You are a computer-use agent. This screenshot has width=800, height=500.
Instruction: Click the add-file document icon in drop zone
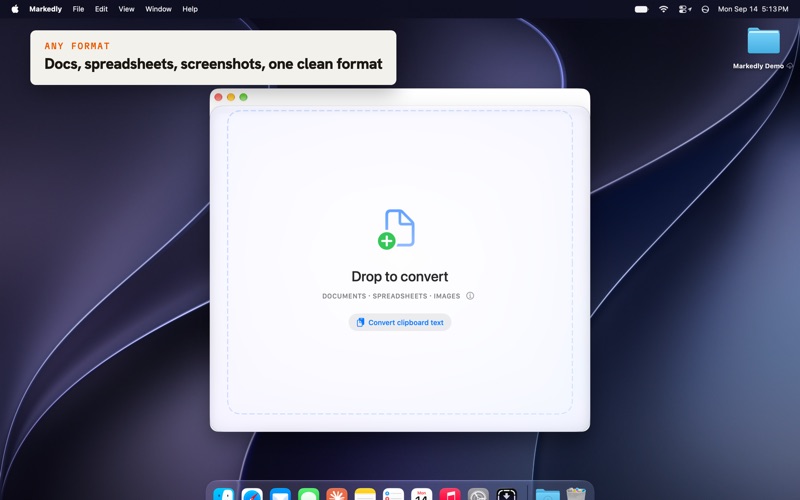396,229
